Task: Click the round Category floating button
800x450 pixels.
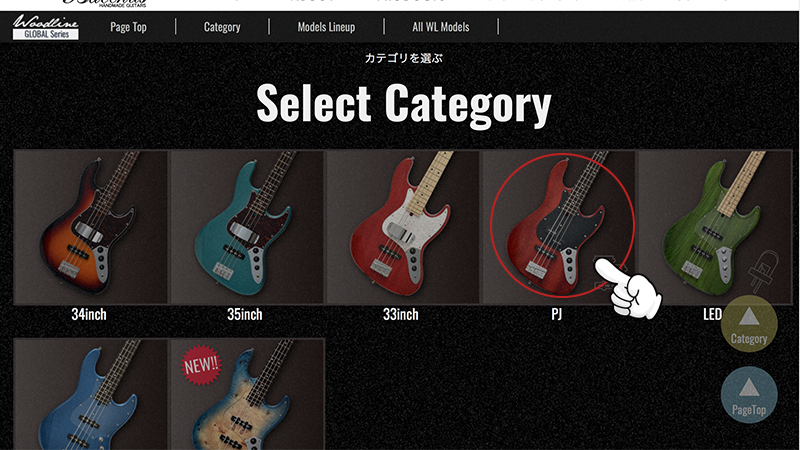Action: tap(749, 323)
